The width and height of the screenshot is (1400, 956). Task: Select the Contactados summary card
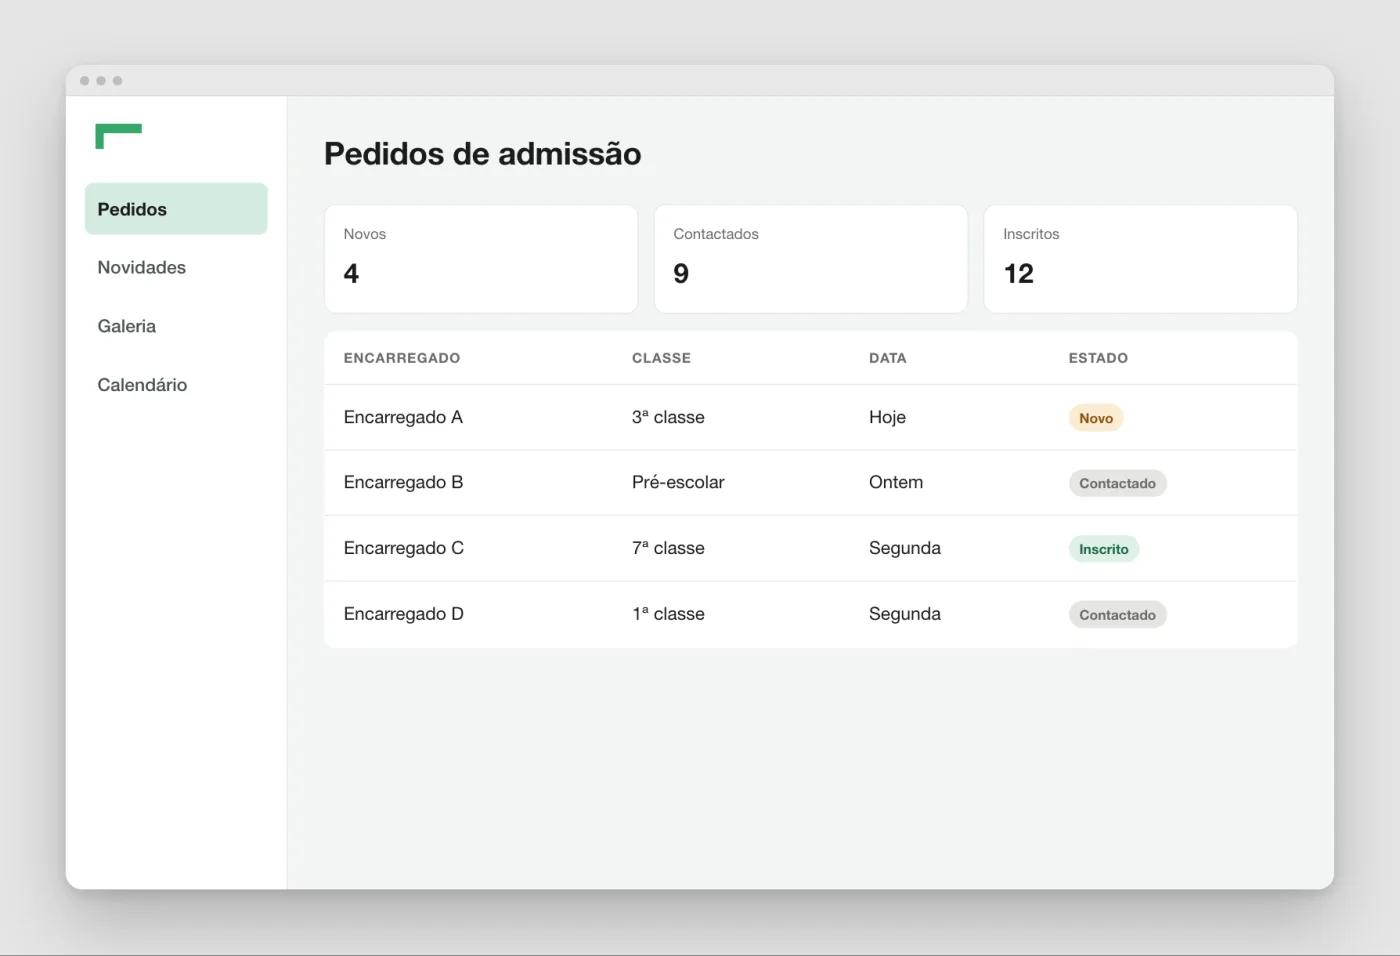pyautogui.click(x=811, y=259)
